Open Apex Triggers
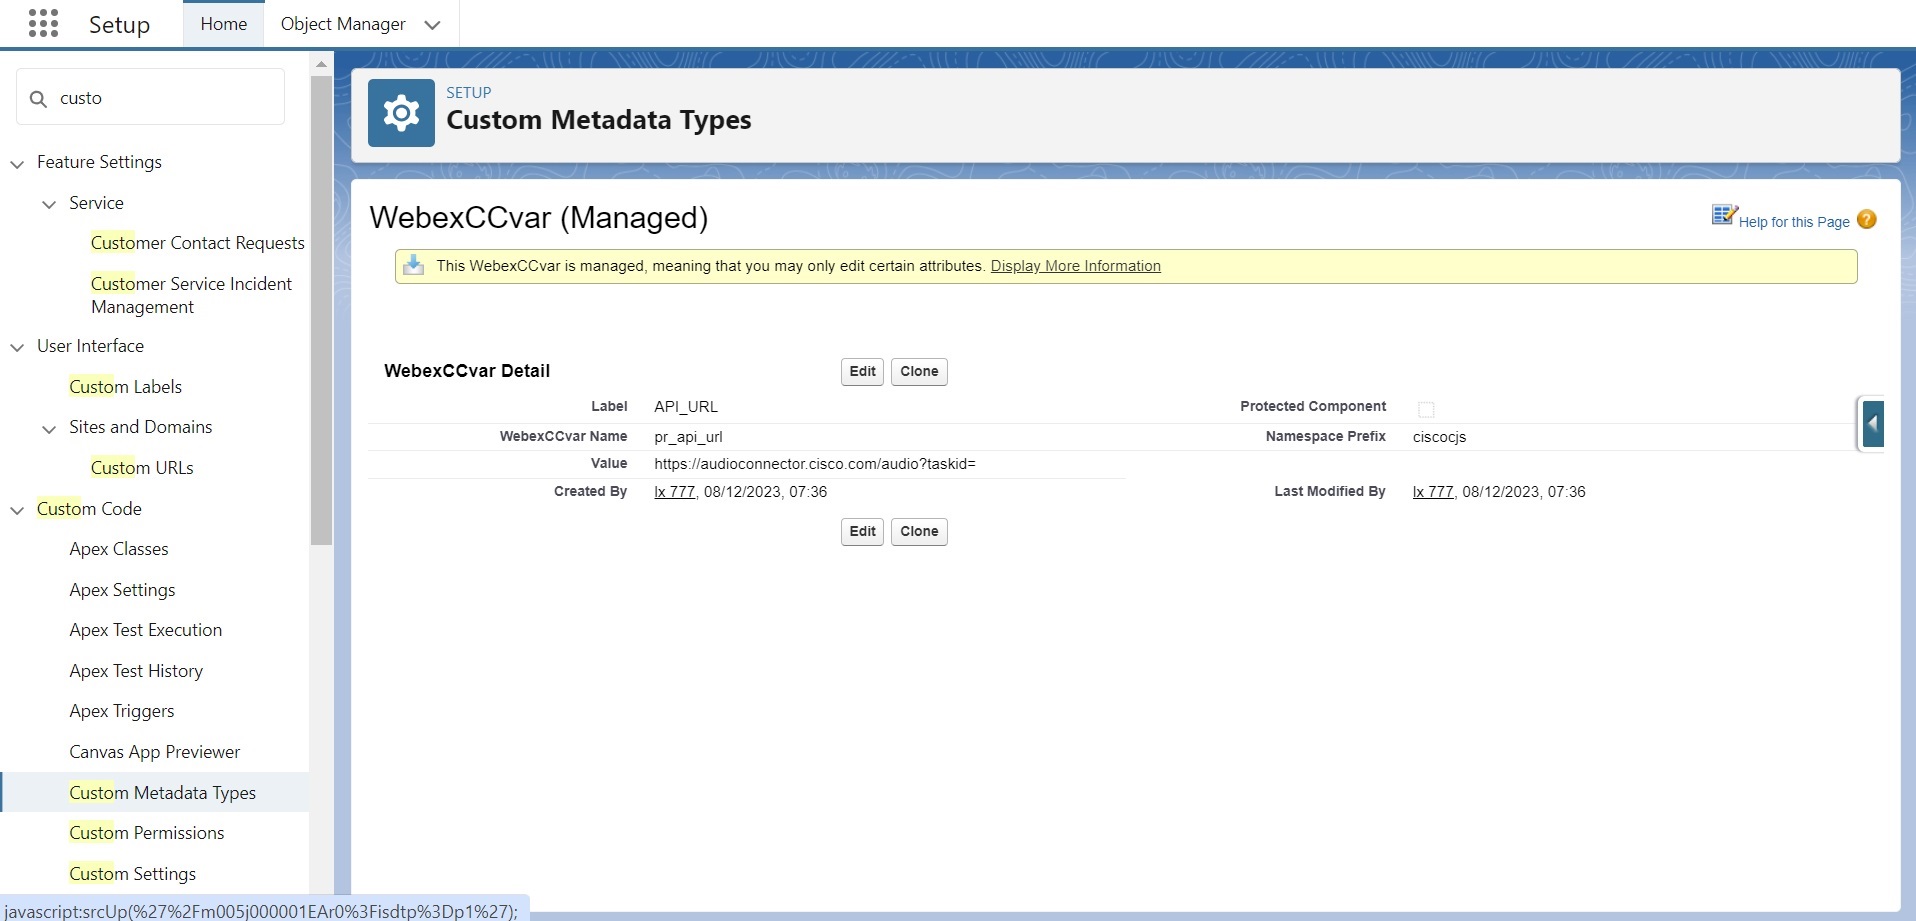 122,711
